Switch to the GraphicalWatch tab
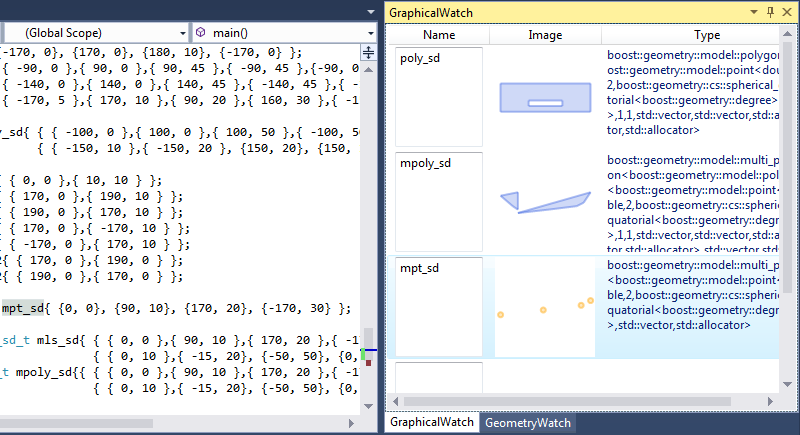800x435 pixels. [432, 422]
